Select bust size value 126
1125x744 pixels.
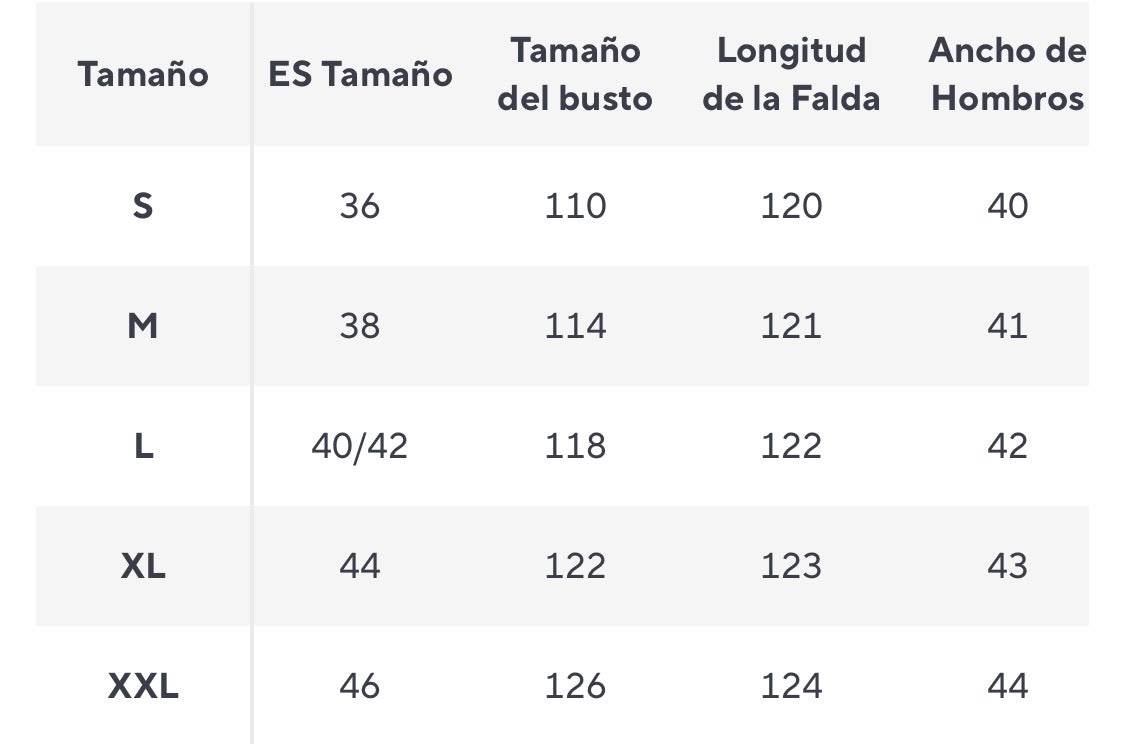[x=575, y=686]
